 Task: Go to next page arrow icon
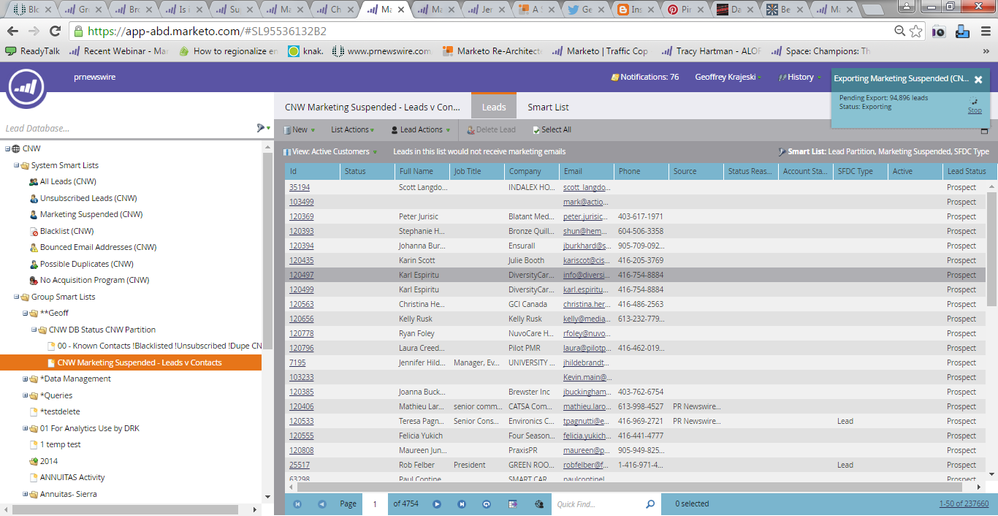point(437,504)
